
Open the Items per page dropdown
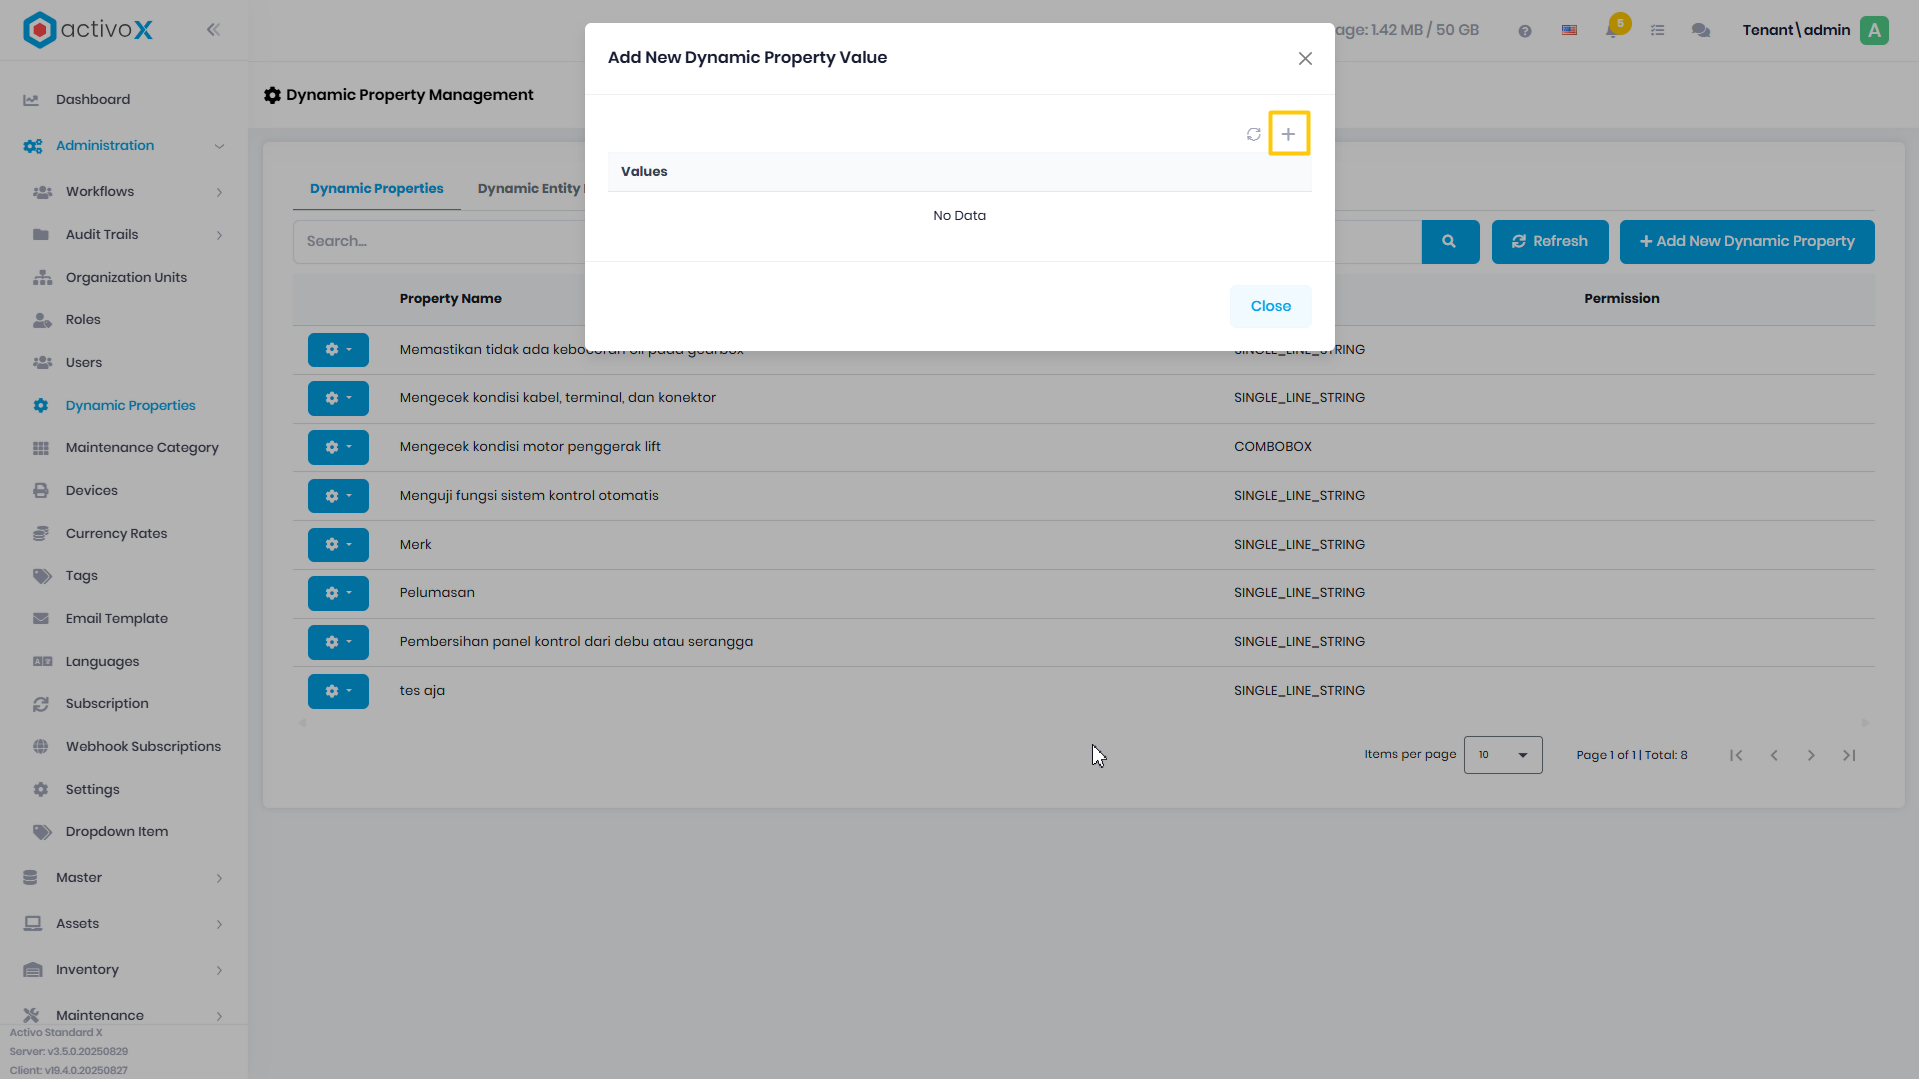[x=1503, y=755]
